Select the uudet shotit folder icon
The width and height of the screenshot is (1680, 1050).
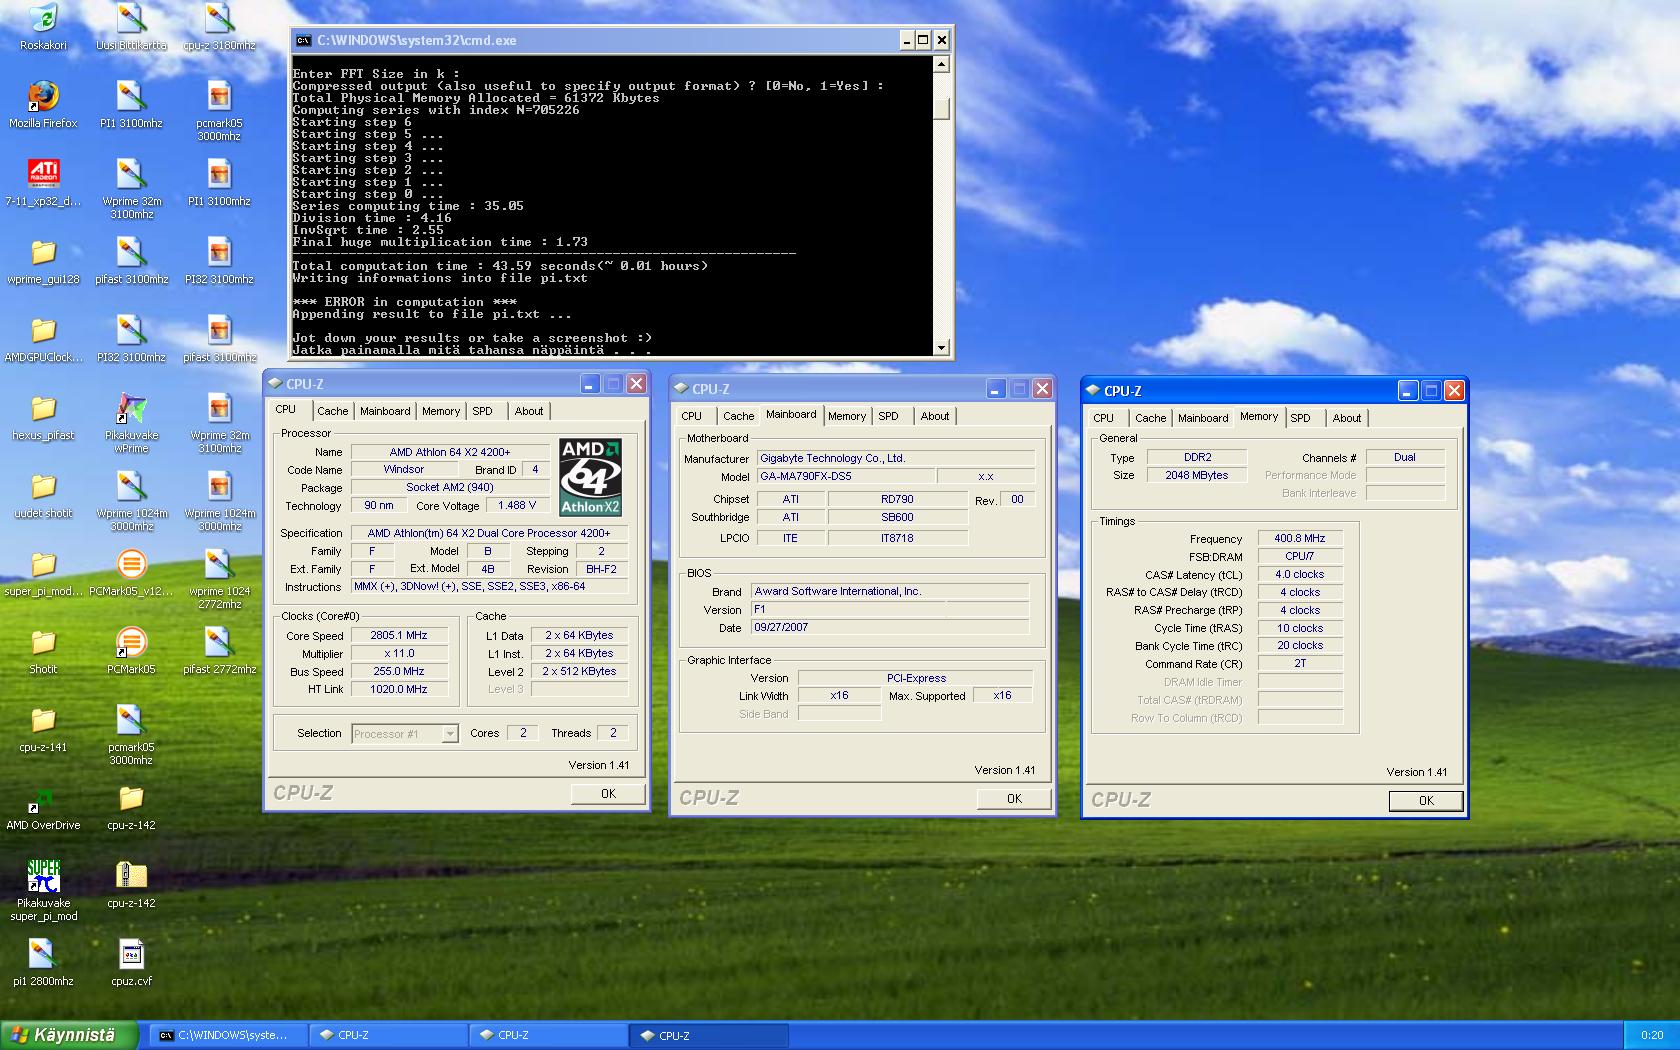pos(43,486)
